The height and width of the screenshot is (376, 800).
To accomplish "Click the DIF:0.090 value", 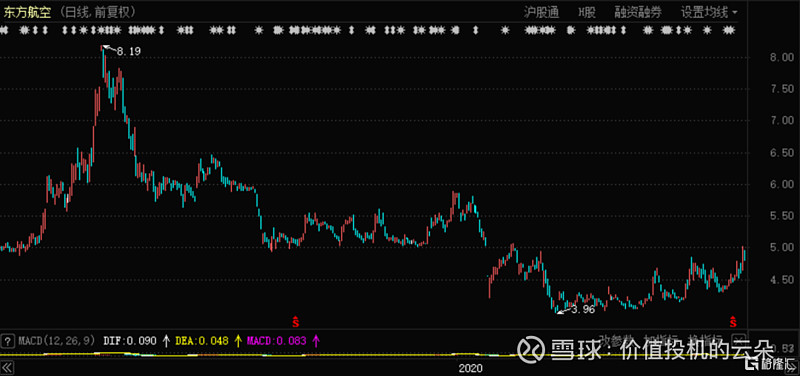I will coord(130,340).
